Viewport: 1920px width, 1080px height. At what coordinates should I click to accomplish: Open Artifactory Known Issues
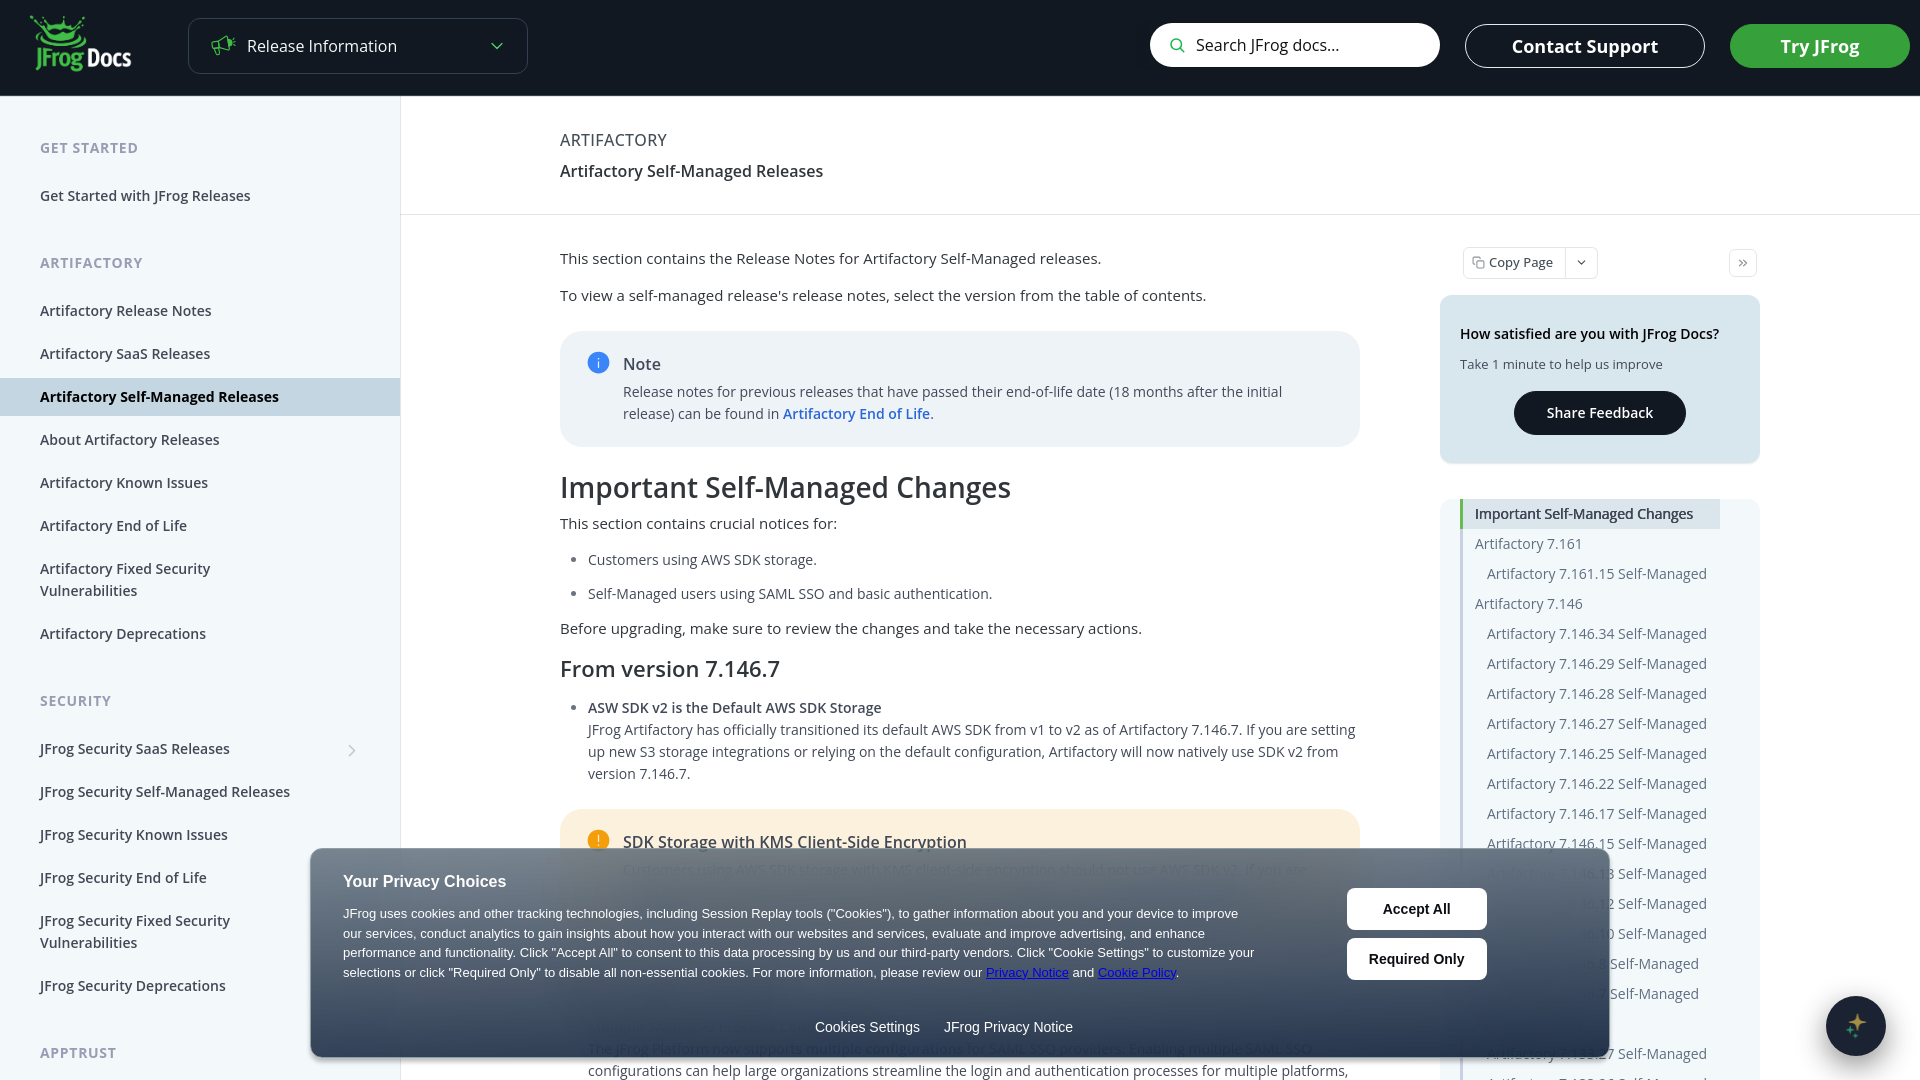[124, 483]
